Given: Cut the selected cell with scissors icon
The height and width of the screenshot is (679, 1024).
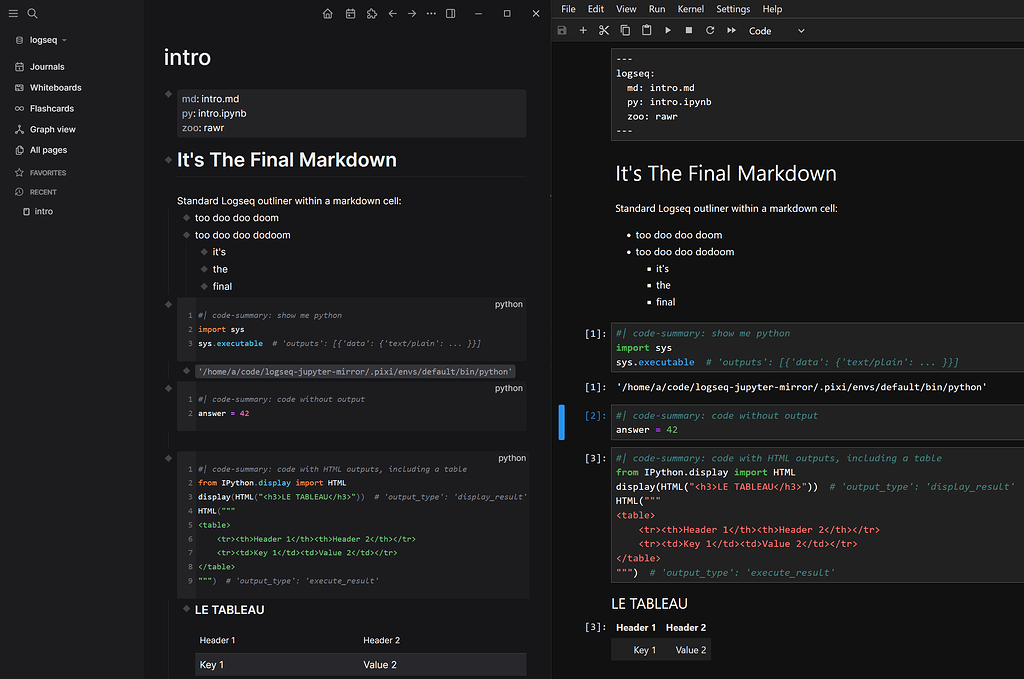Looking at the screenshot, I should (604, 31).
